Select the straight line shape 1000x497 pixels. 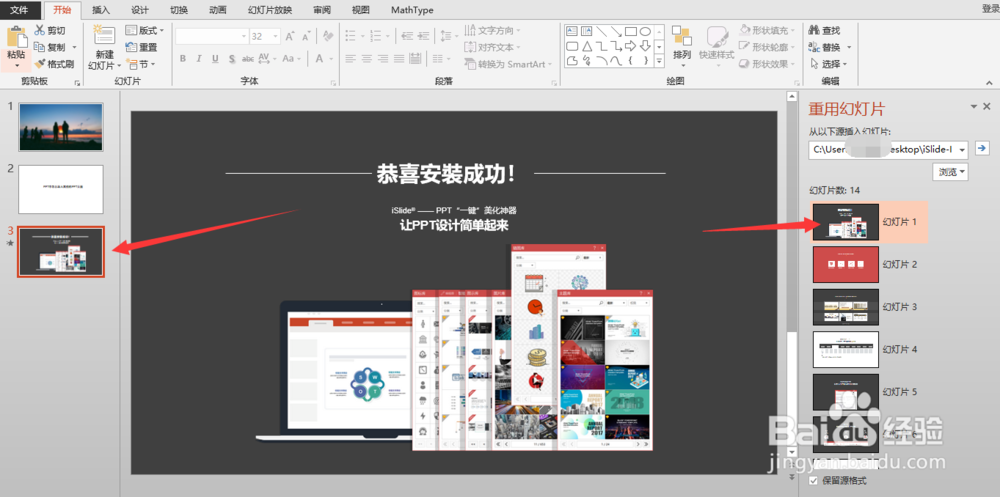tap(601, 31)
